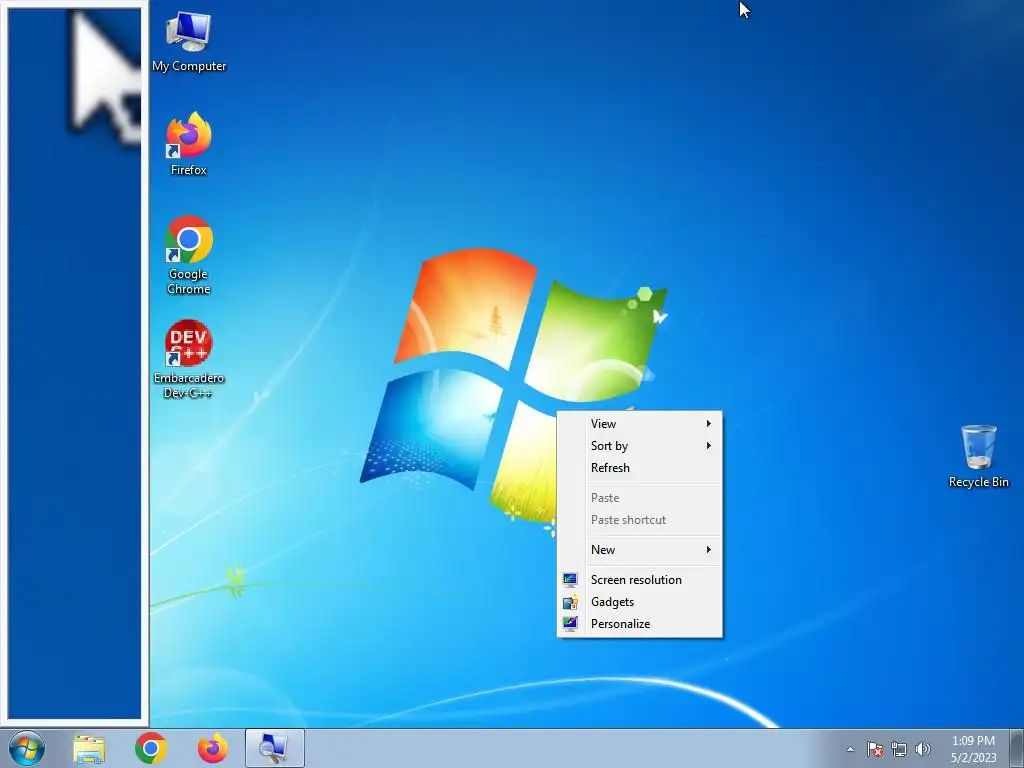Click the Personalize monitor icon
Image resolution: width=1024 pixels, height=768 pixels.
(570, 624)
